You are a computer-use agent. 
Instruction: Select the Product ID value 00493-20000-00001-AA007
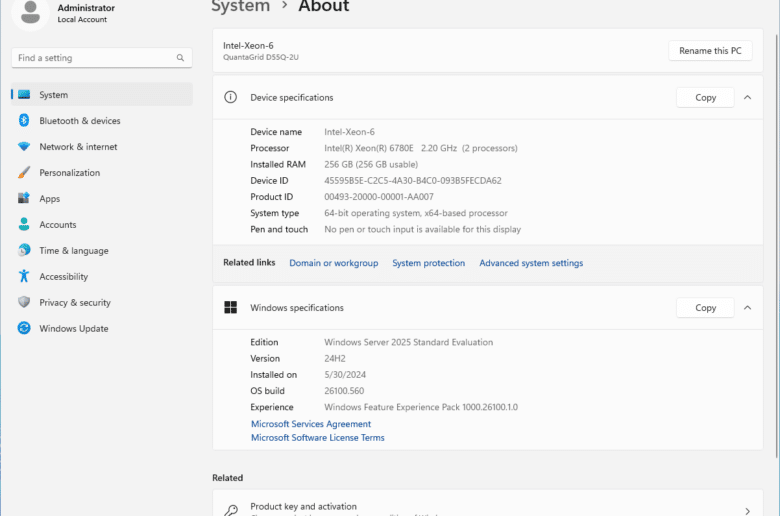coord(379,197)
